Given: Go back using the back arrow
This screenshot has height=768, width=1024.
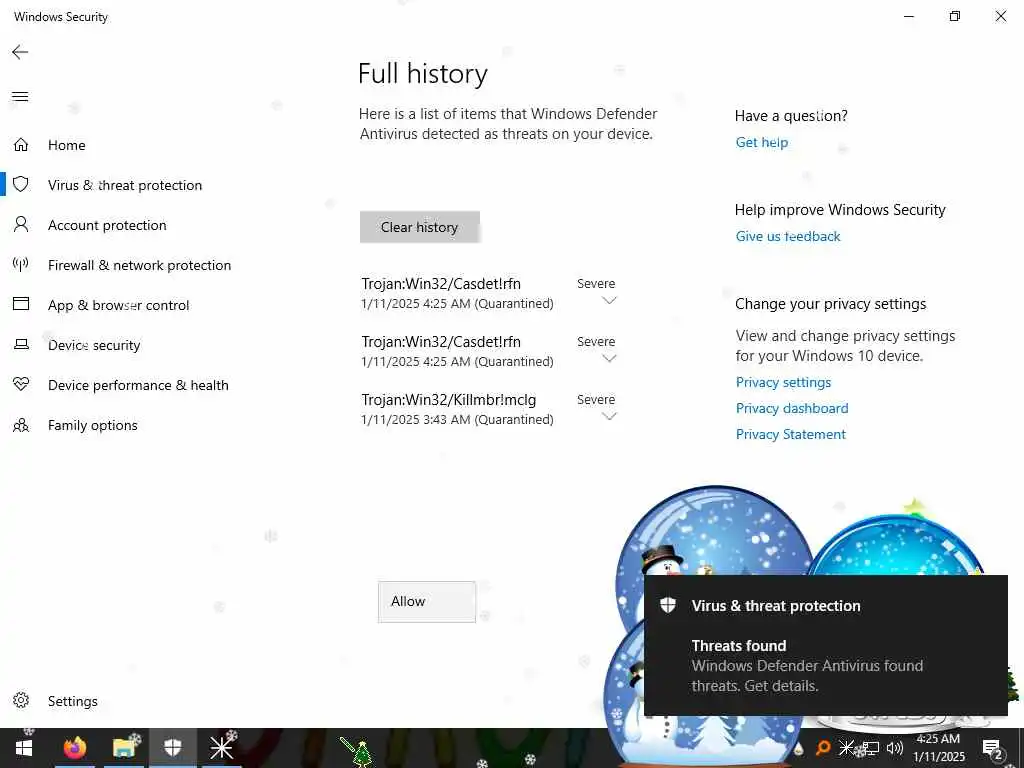Looking at the screenshot, I should [20, 52].
